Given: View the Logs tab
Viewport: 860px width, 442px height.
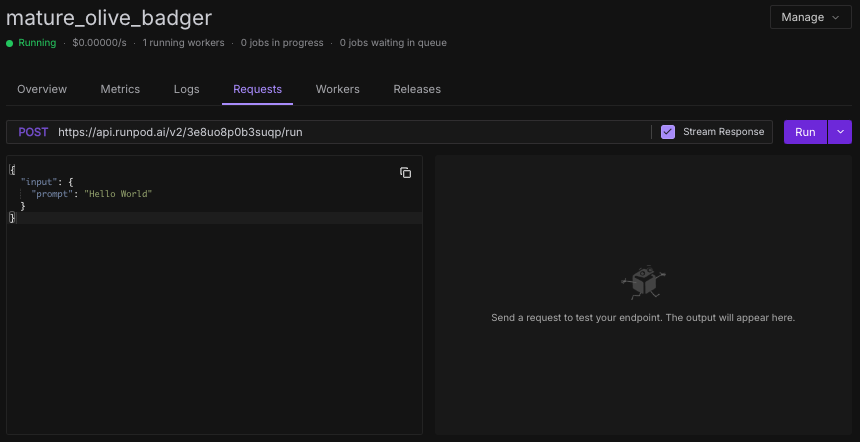Looking at the screenshot, I should coord(187,89).
